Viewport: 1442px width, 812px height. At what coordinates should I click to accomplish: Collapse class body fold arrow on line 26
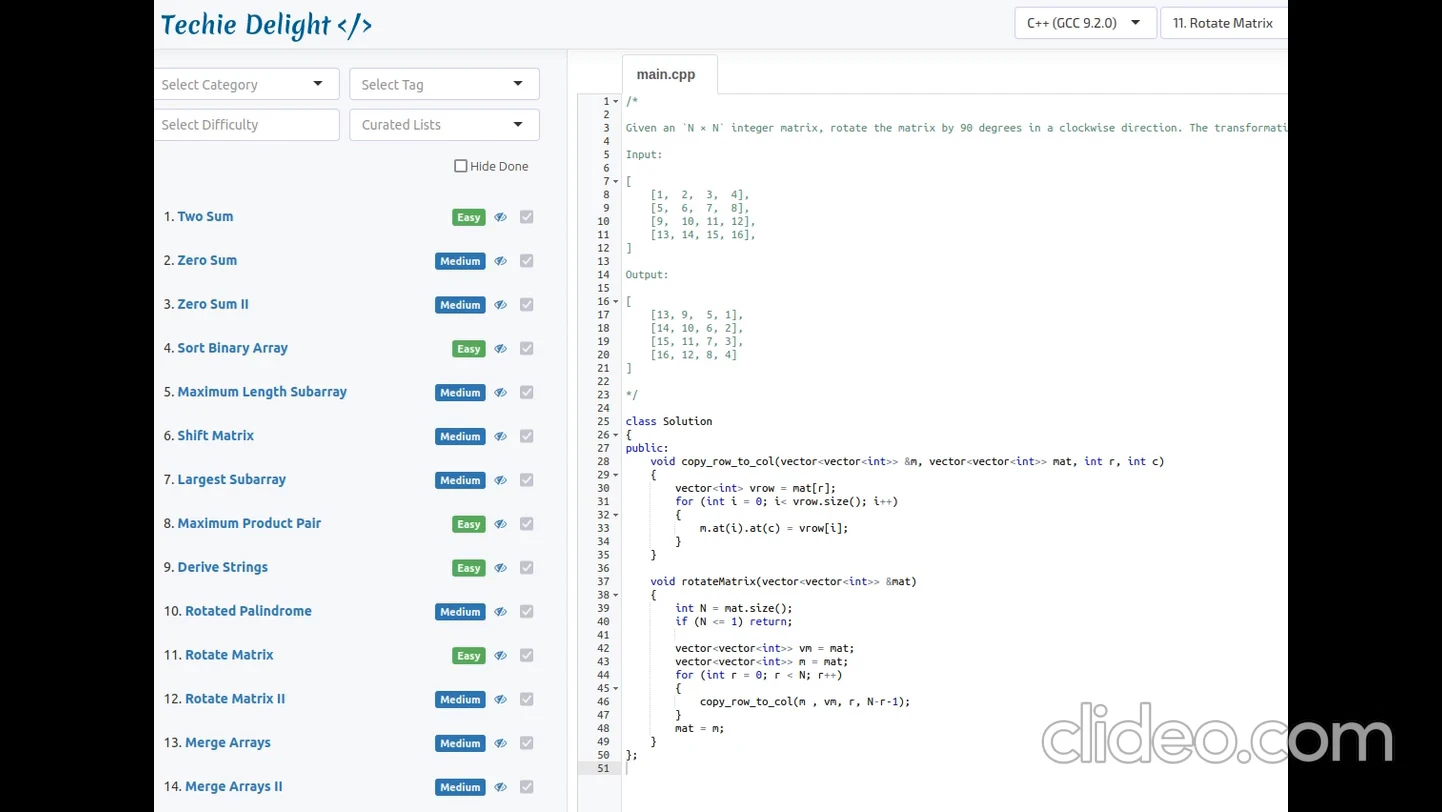(616, 435)
